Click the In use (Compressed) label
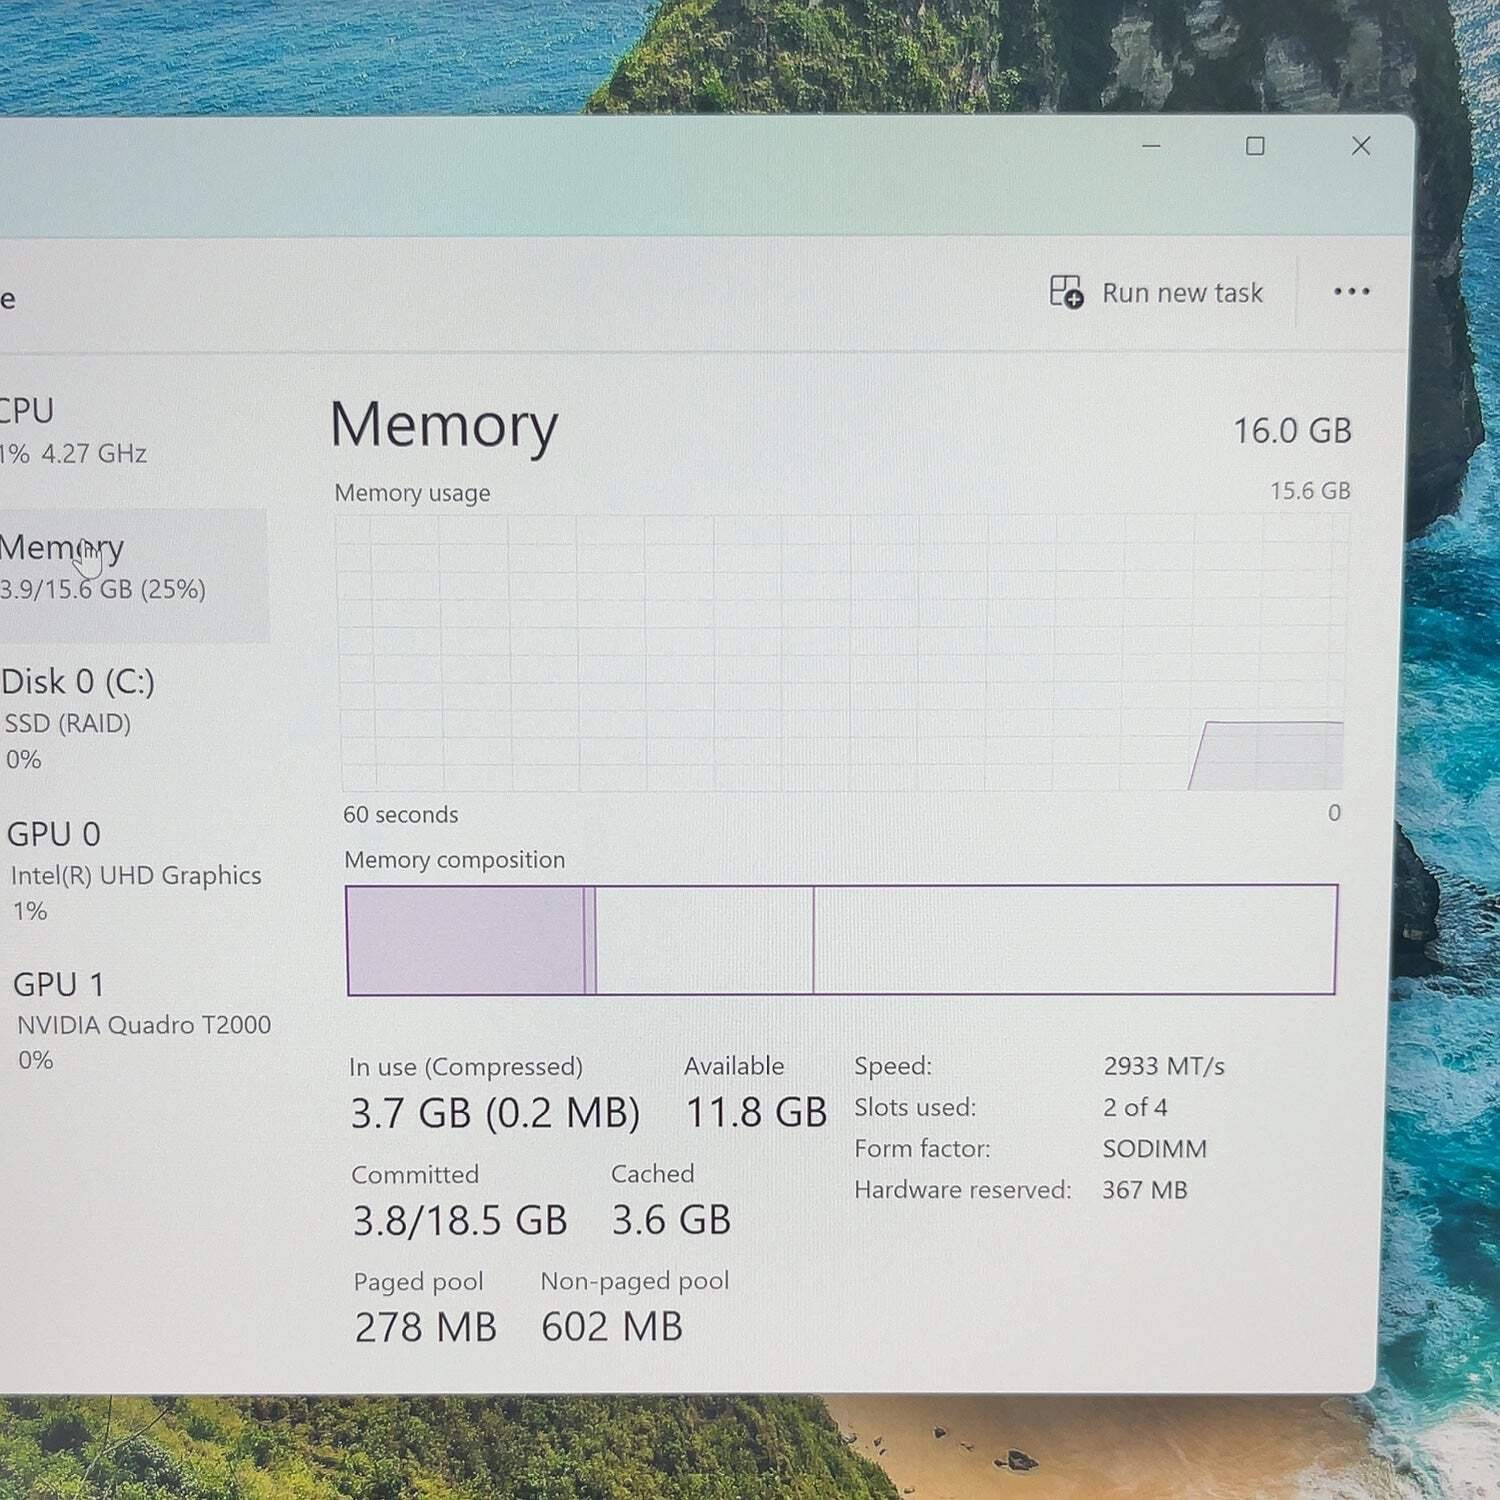This screenshot has width=1500, height=1500. tap(466, 1067)
